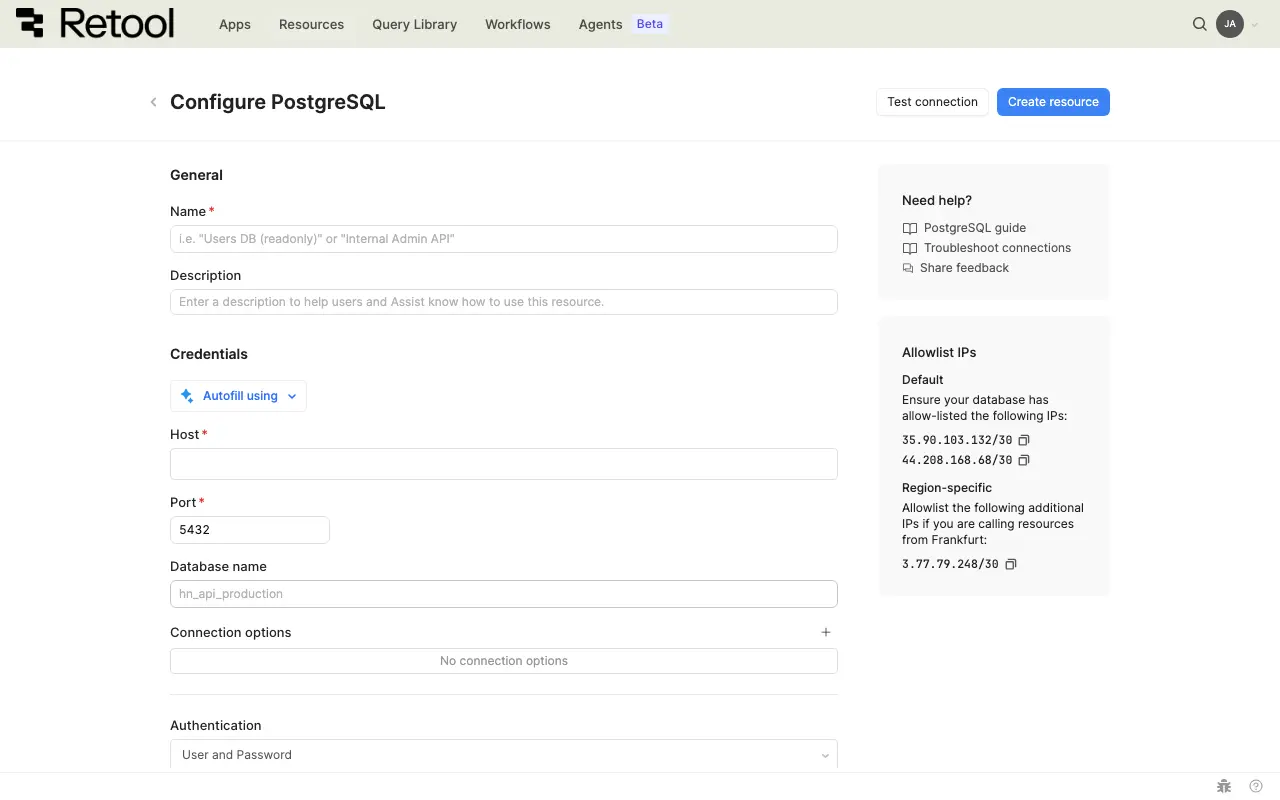Image resolution: width=1280 pixels, height=800 pixels.
Task: Focus the resource Name field
Action: 503,239
